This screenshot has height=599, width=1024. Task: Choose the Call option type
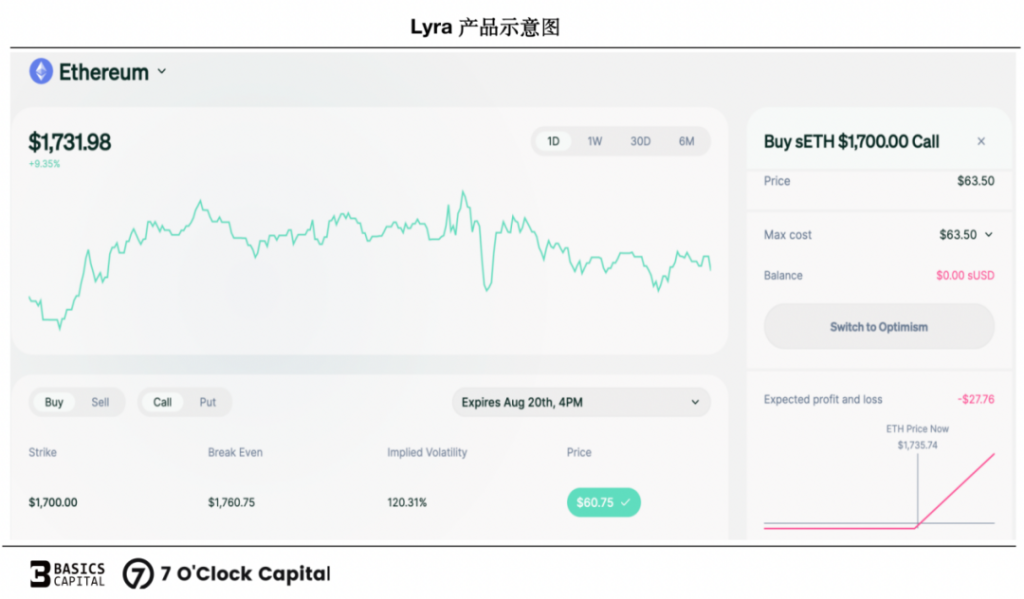click(x=162, y=402)
